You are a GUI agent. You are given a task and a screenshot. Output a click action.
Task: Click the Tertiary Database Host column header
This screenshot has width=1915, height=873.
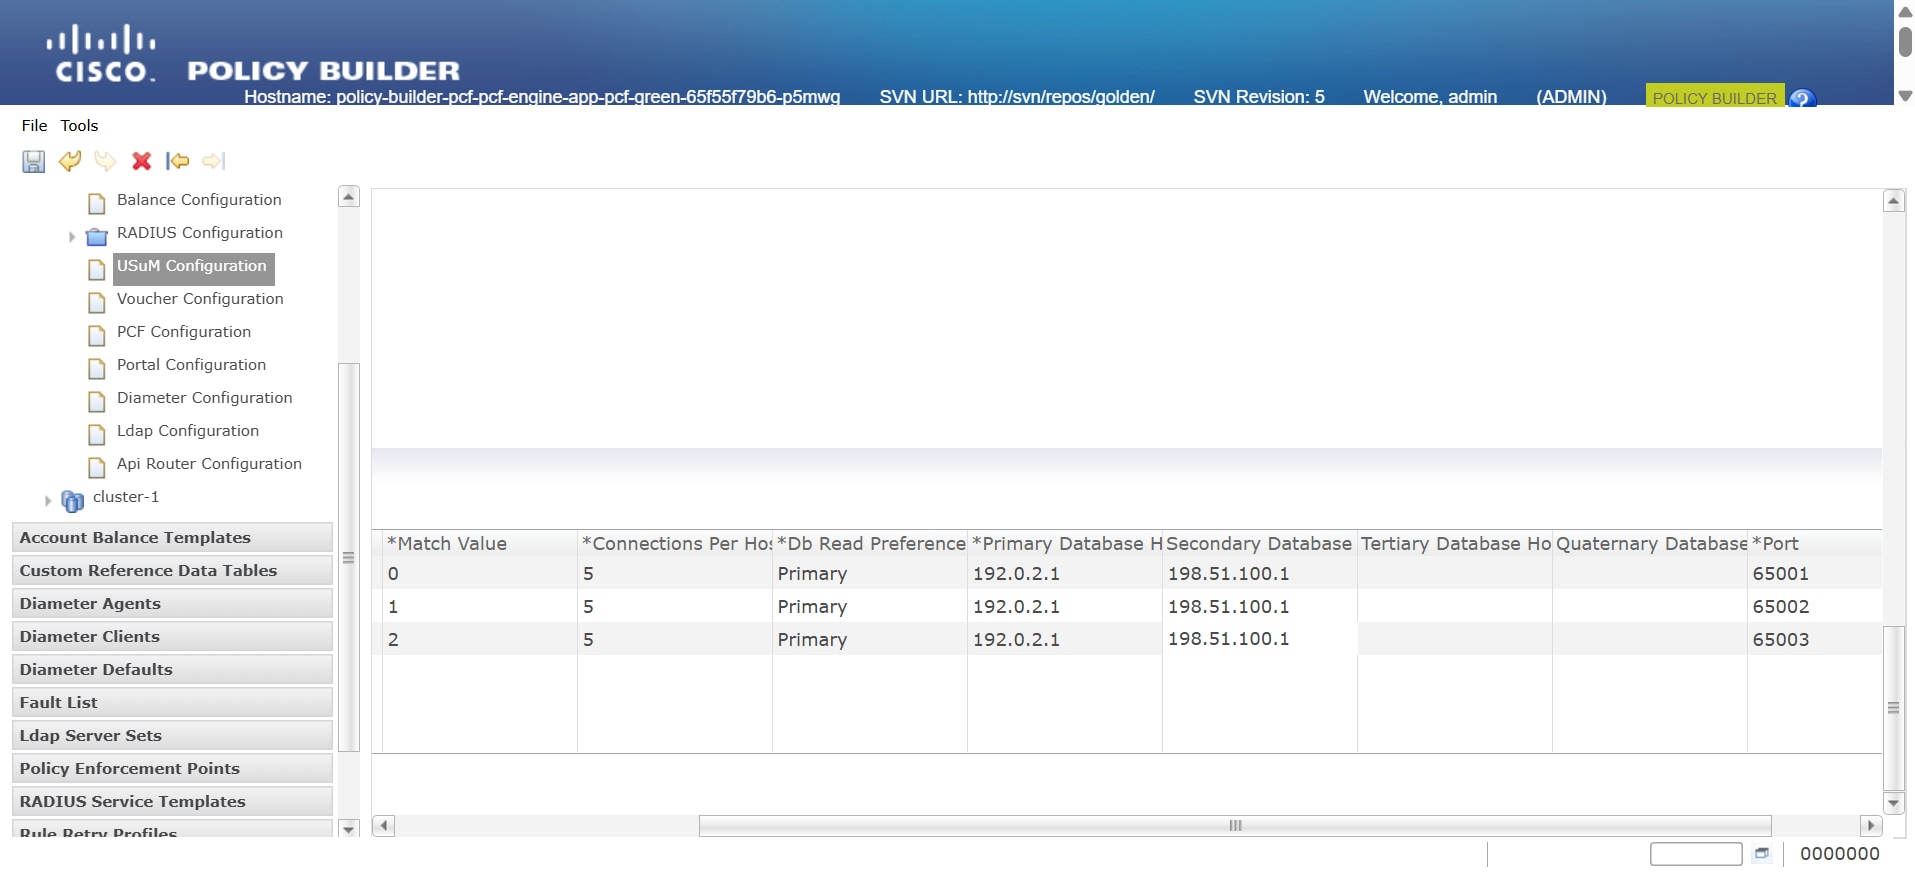pyautogui.click(x=1455, y=543)
